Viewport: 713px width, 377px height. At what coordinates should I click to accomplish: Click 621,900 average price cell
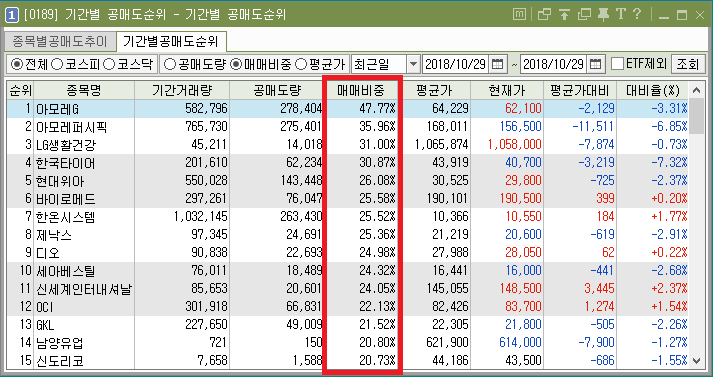coord(446,343)
